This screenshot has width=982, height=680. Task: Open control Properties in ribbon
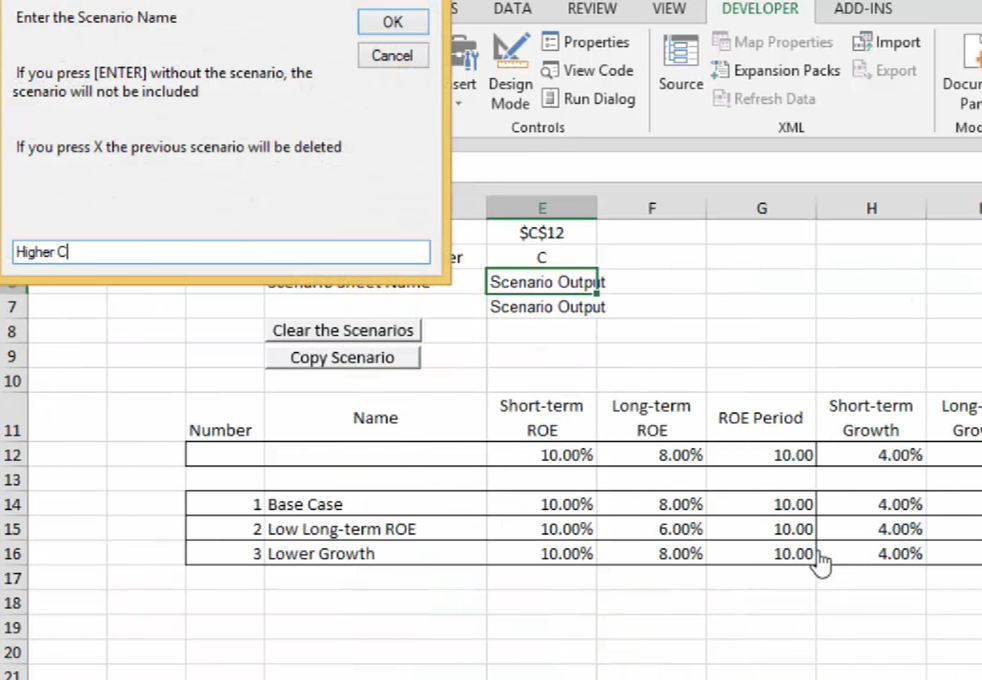coord(585,42)
